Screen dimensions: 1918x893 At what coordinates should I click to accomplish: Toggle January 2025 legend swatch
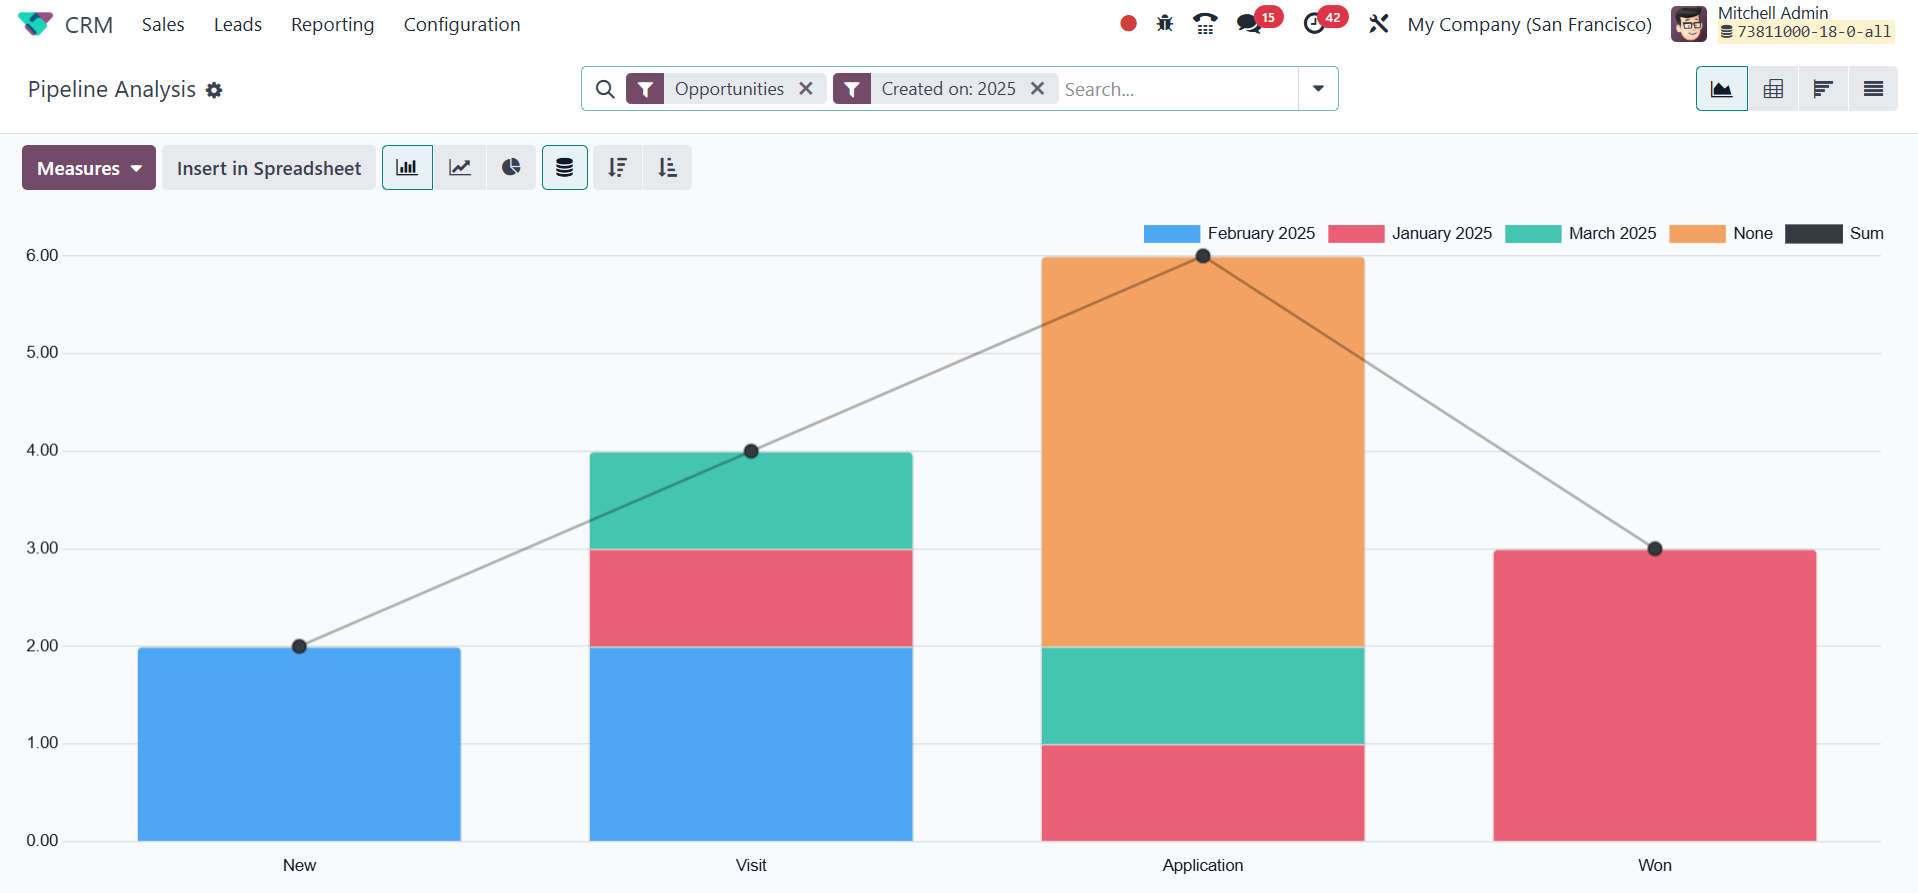1356,233
